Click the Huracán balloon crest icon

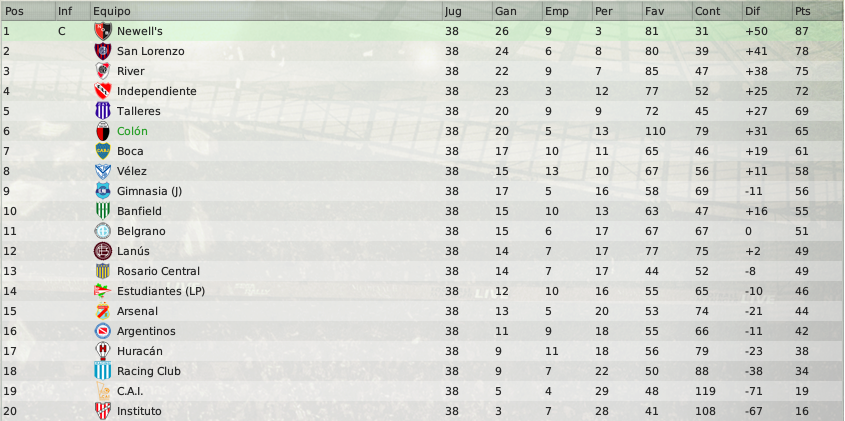(102, 351)
